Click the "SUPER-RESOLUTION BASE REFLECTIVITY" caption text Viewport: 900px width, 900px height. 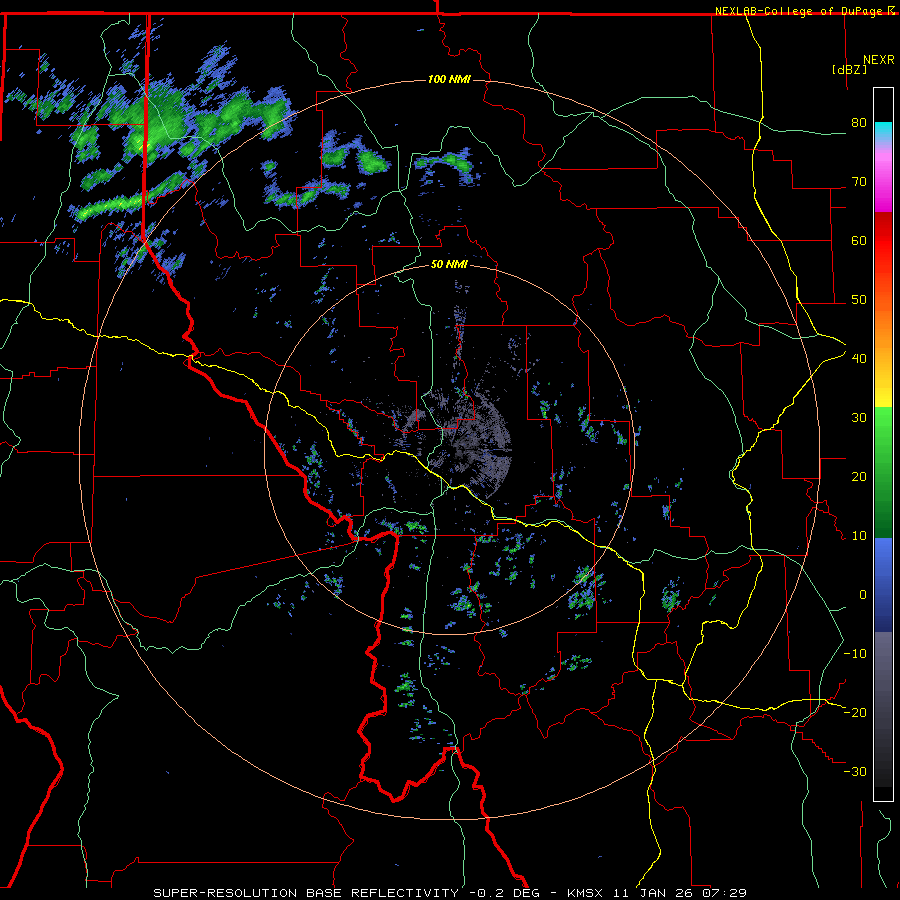[306, 893]
